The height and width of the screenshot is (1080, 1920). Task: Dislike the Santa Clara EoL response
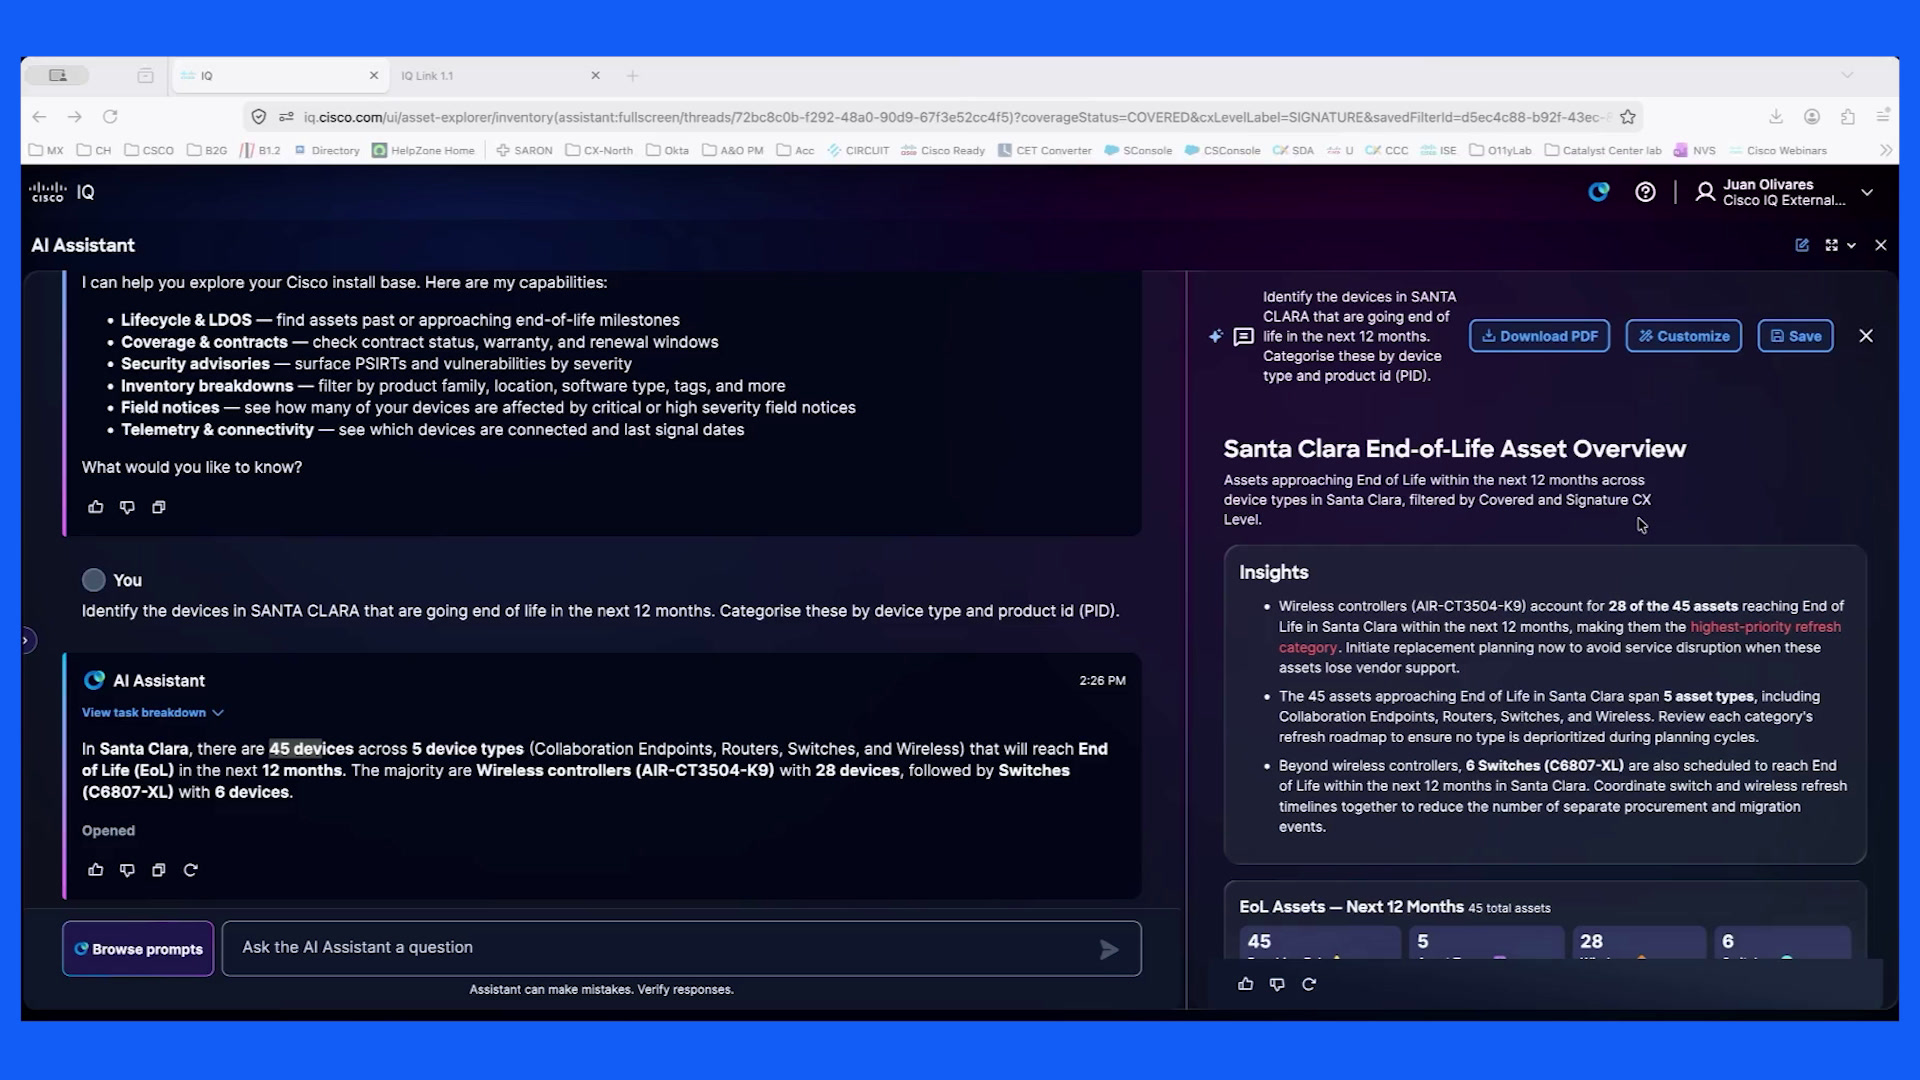(127, 870)
